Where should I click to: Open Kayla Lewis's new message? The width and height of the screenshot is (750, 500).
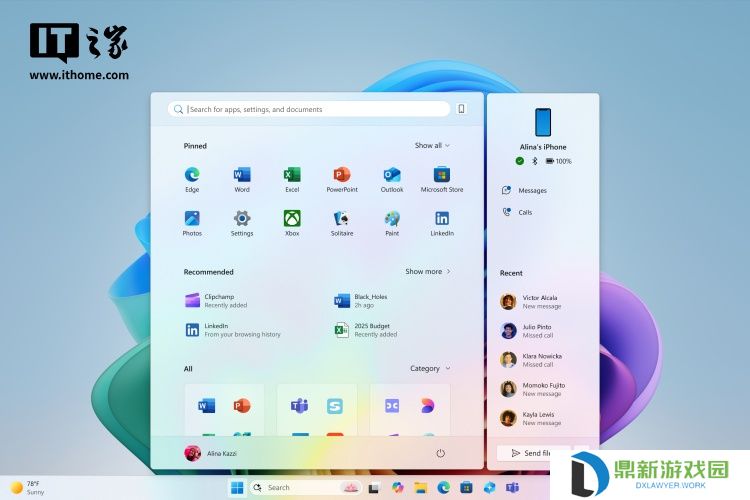(x=531, y=419)
